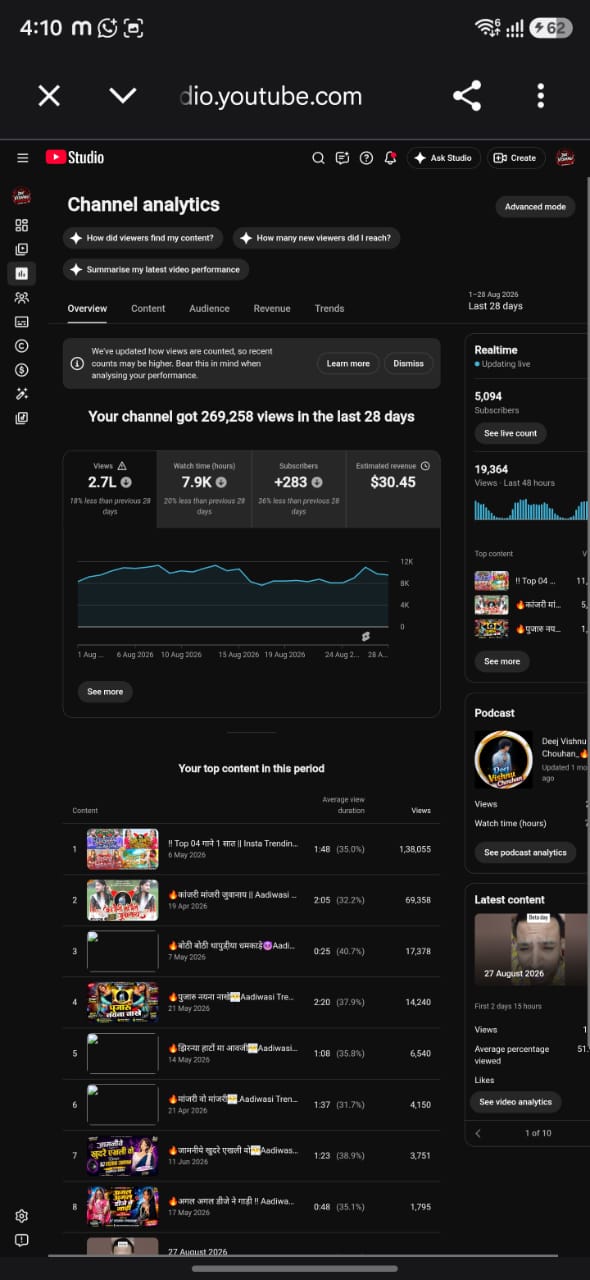Click See live count in Realtime
The image size is (590, 1280).
pos(510,433)
